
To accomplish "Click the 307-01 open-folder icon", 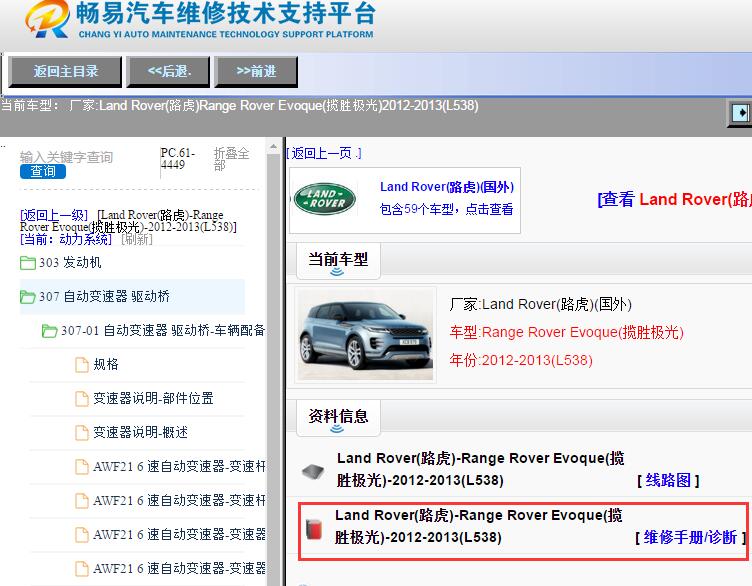I will [x=50, y=331].
